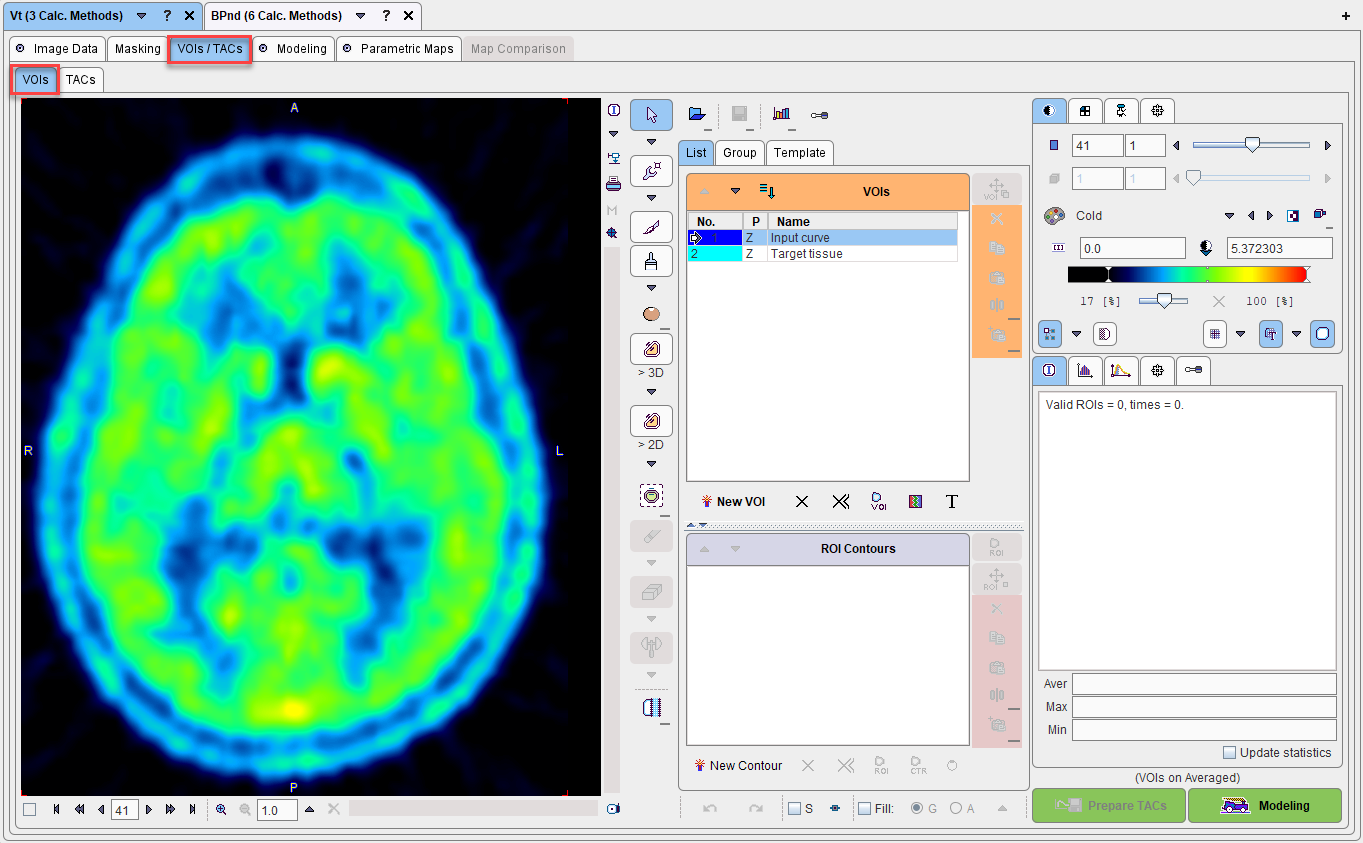This screenshot has width=1363, height=843.
Task: Select the A fill radio option
Action: [956, 809]
